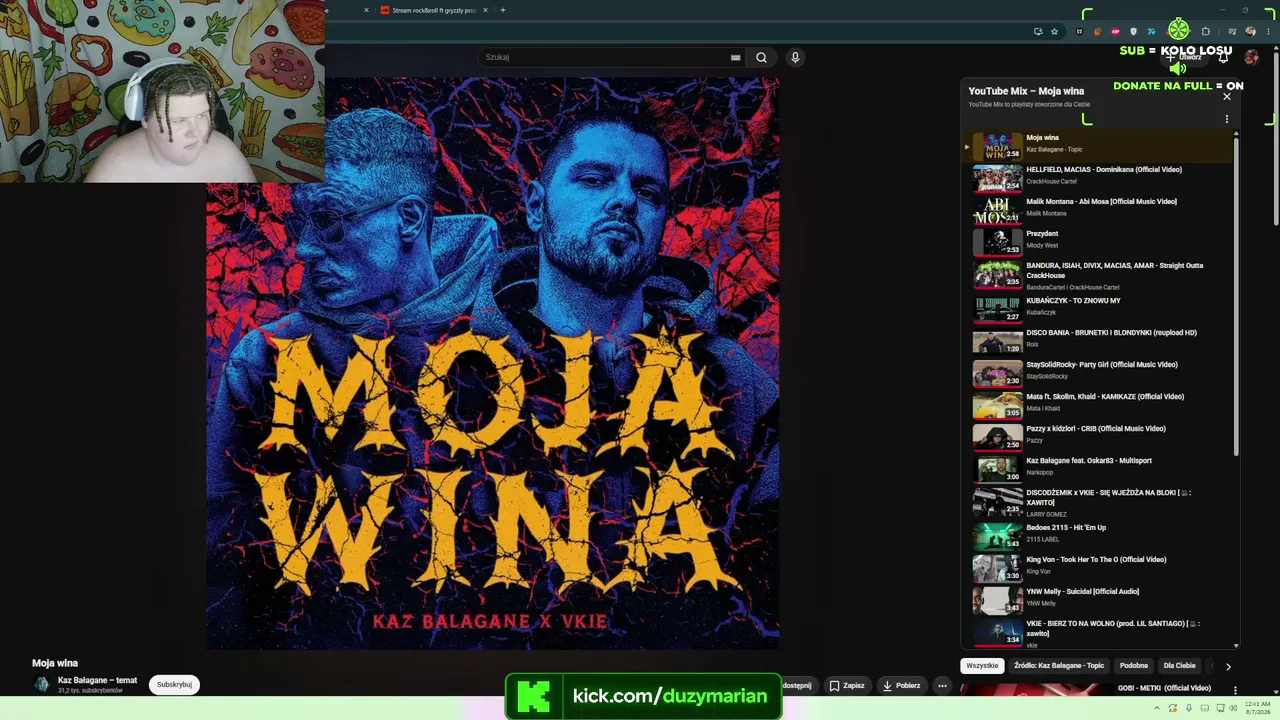
Task: Bookmark this page with the star icon
Action: pyautogui.click(x=1054, y=31)
